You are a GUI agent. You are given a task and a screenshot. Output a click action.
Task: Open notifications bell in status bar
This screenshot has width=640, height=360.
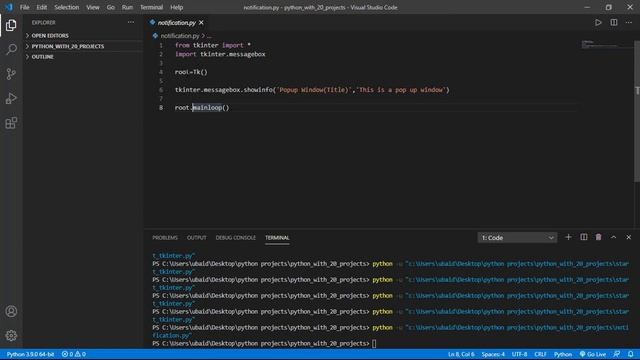point(631,354)
